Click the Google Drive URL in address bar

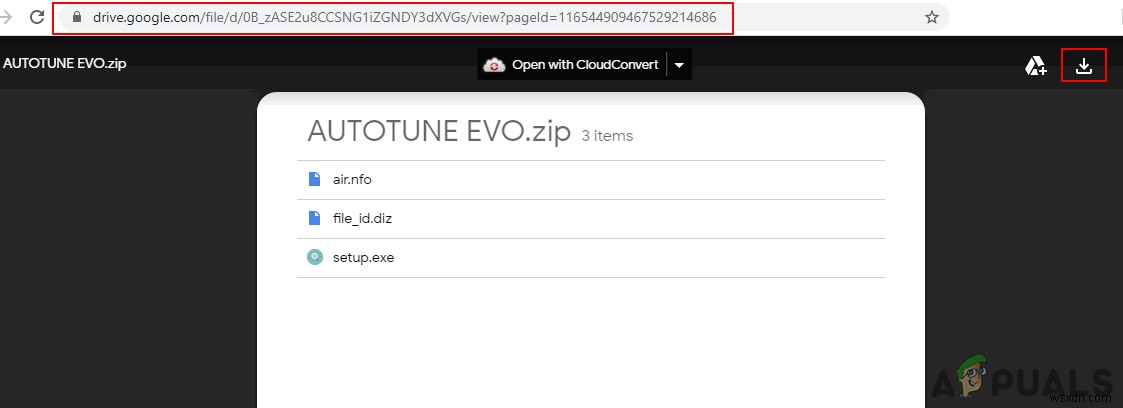click(x=405, y=17)
